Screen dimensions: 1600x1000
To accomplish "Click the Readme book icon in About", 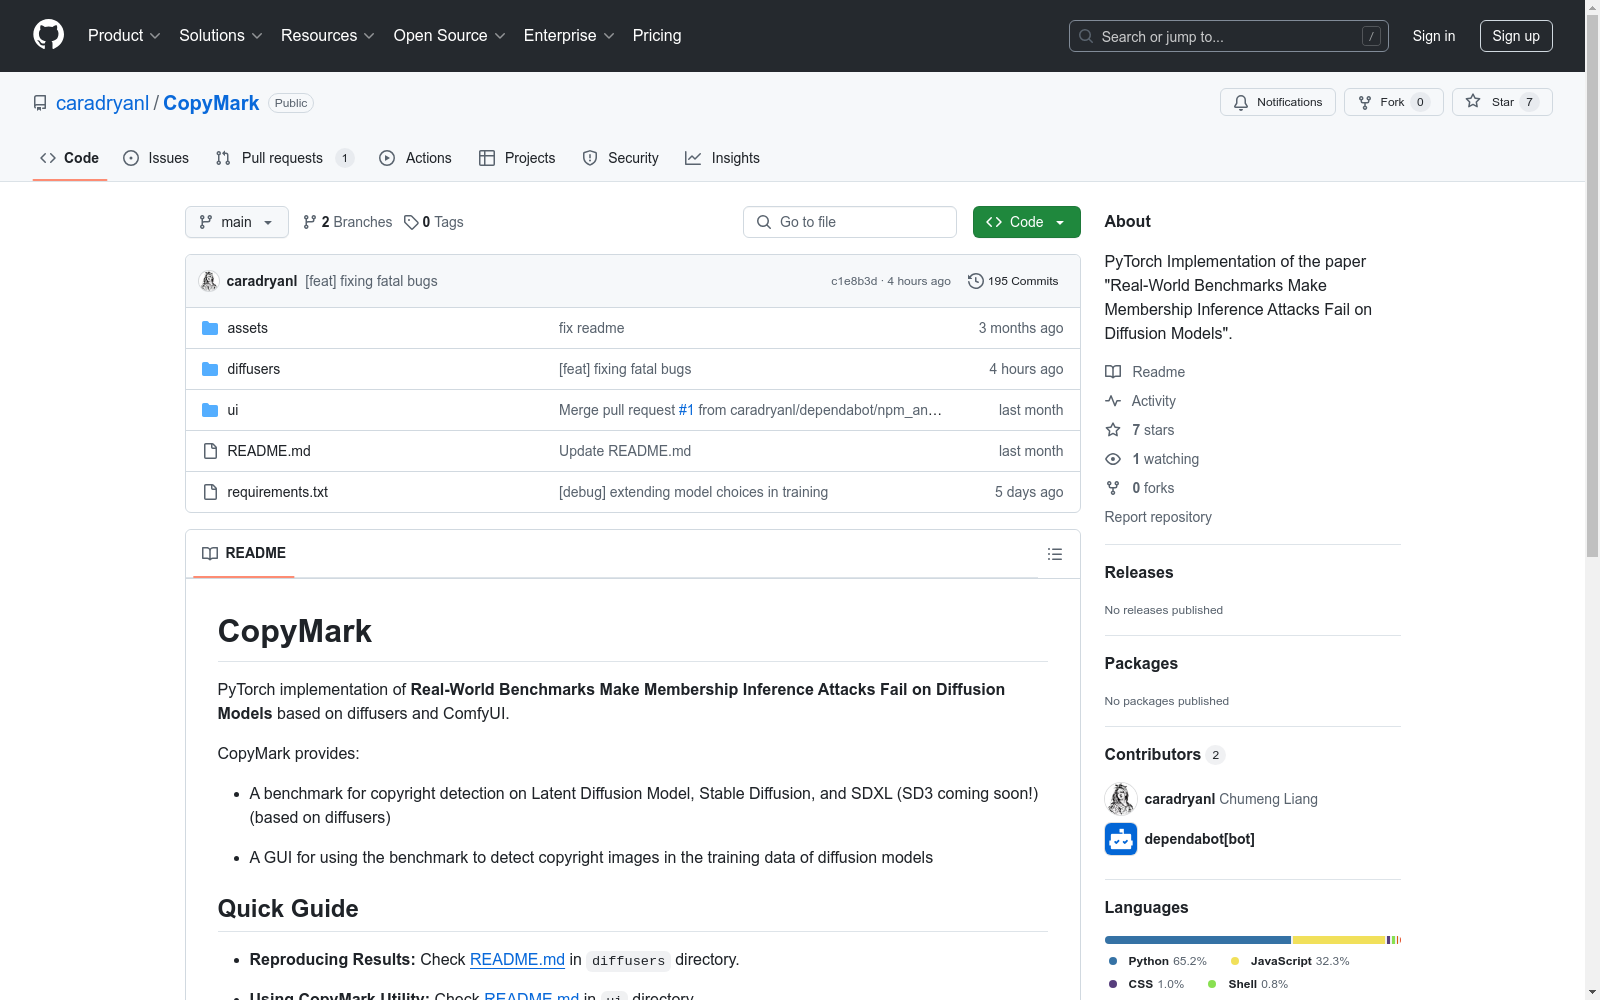I will coord(1113,372).
